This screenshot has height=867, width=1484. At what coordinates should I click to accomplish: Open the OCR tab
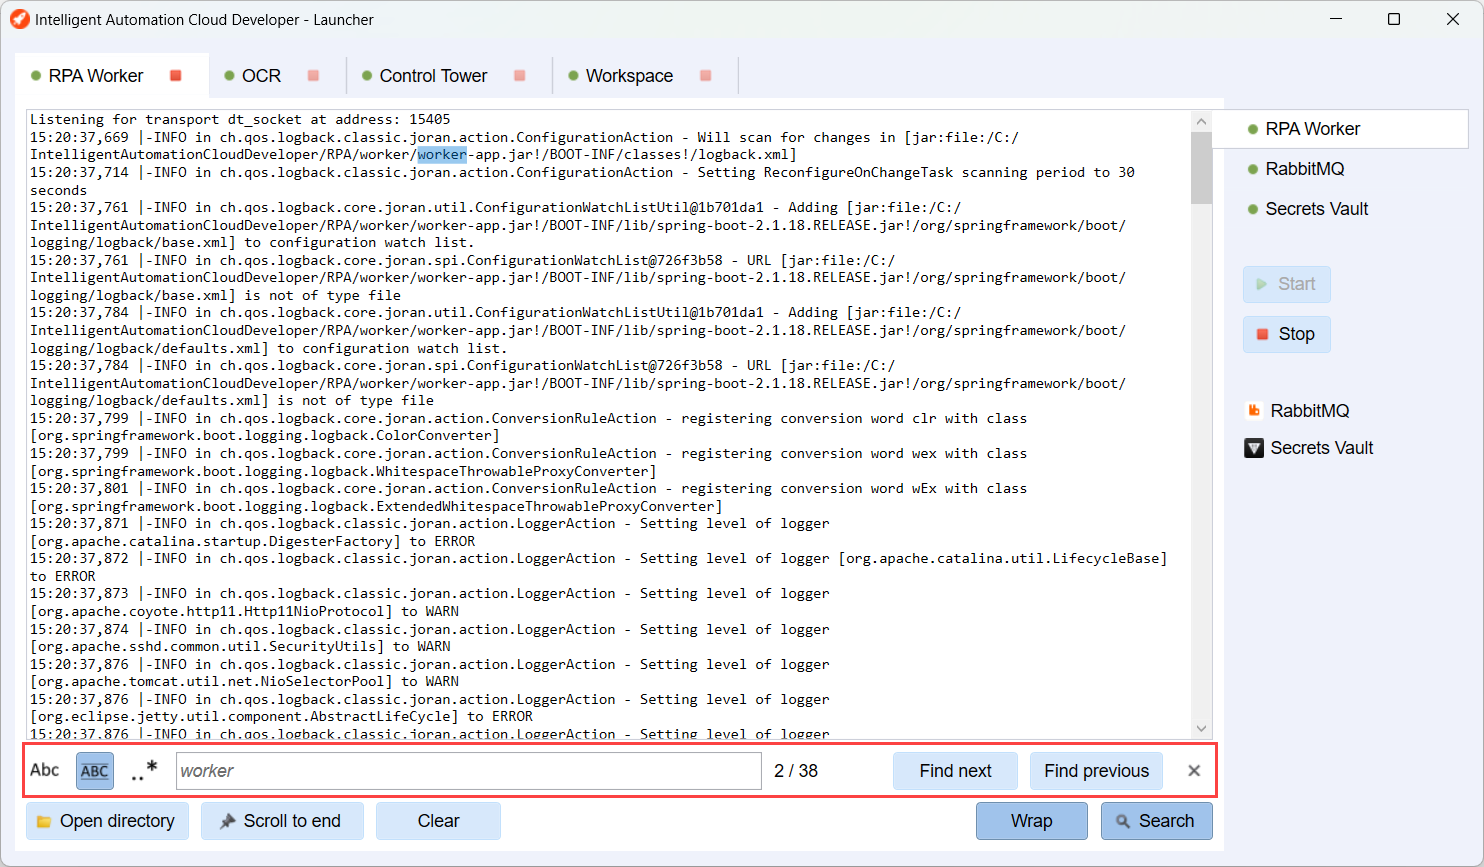[261, 76]
